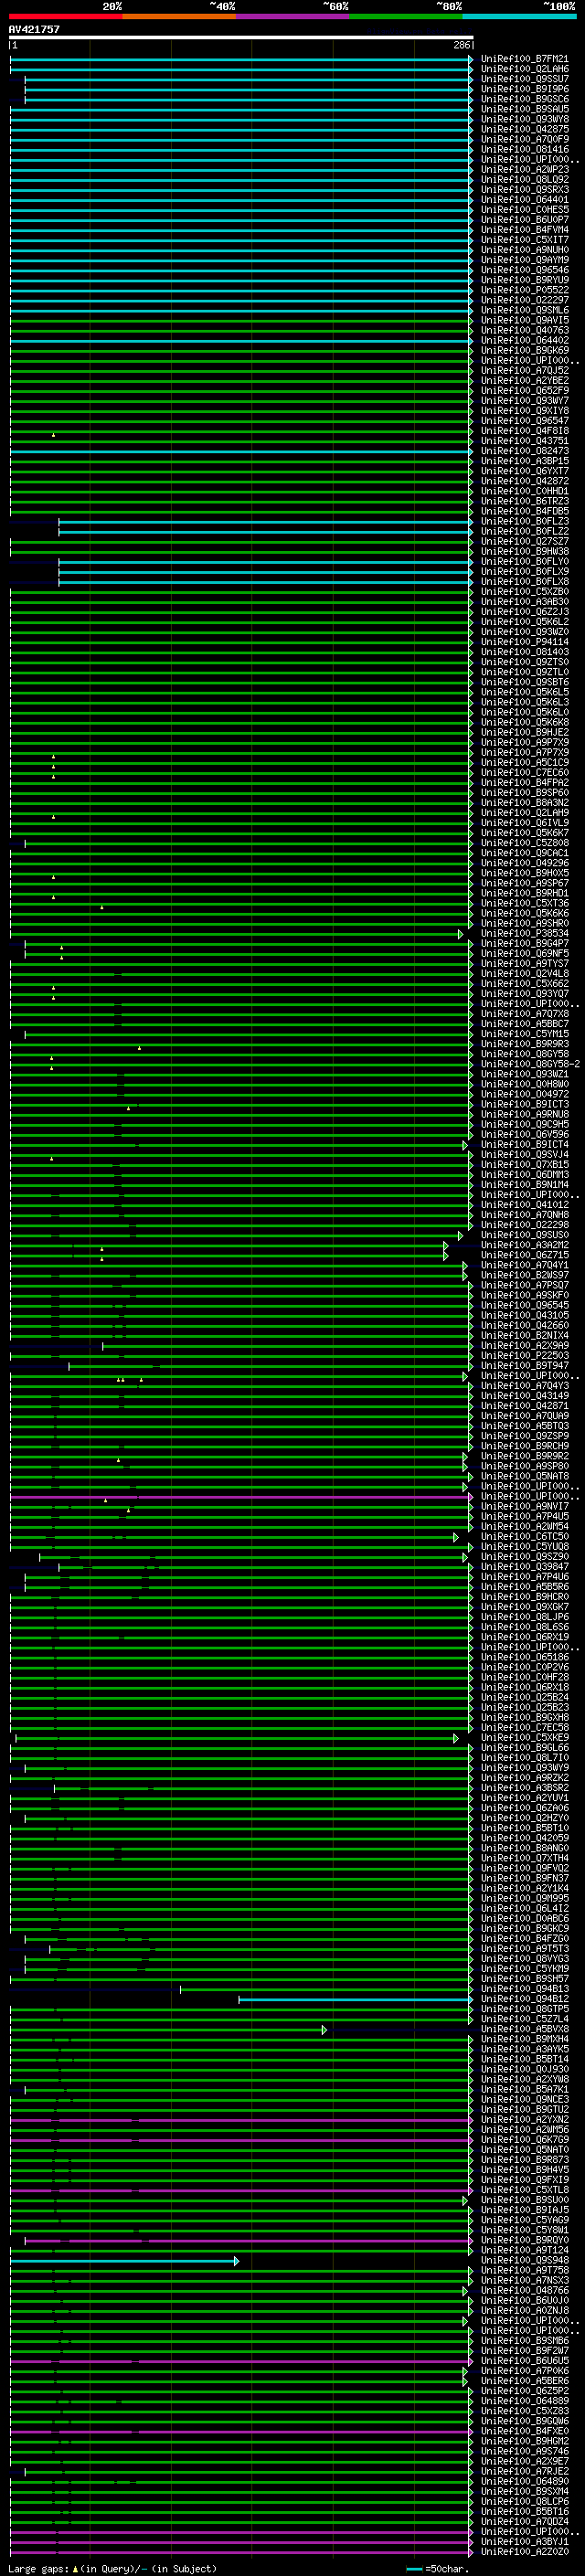This screenshot has width=585, height=2576.
Task: Open UniRef100_Q9AVI5 from the hit list
Action: [x=524, y=320]
